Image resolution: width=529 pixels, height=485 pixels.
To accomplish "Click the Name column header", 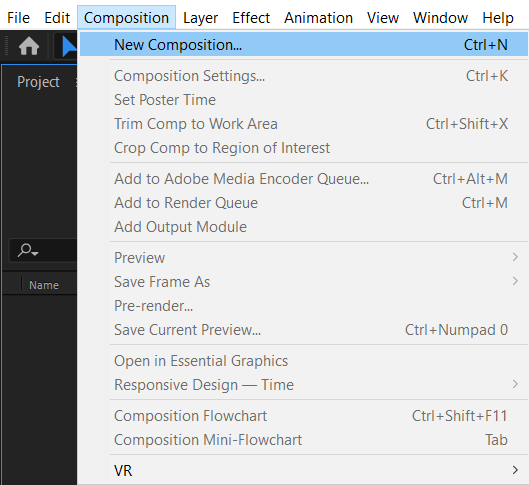I will pos(44,285).
